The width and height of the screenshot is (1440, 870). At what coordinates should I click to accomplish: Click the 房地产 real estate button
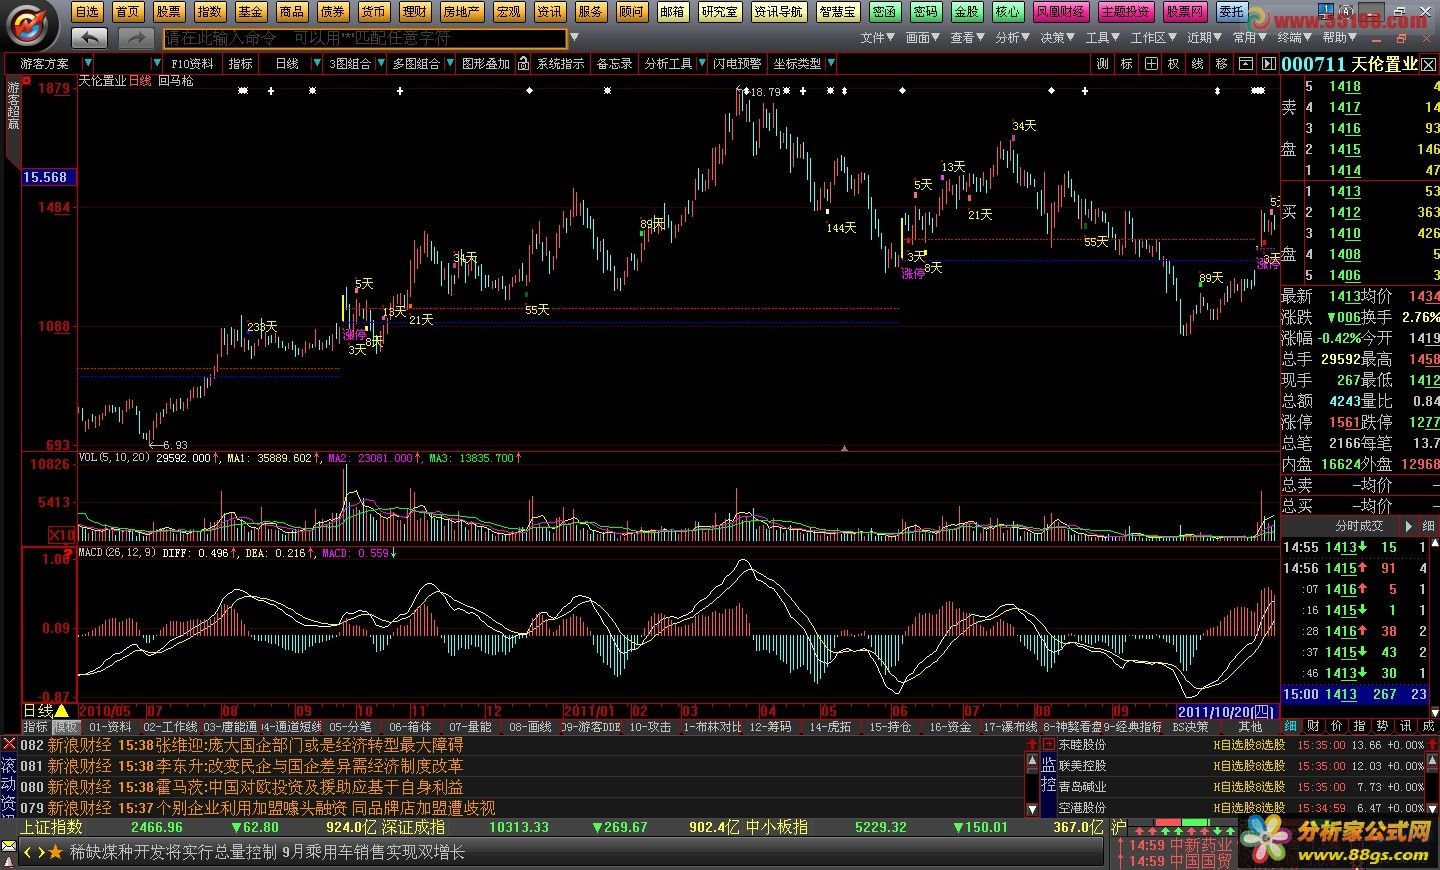[461, 12]
